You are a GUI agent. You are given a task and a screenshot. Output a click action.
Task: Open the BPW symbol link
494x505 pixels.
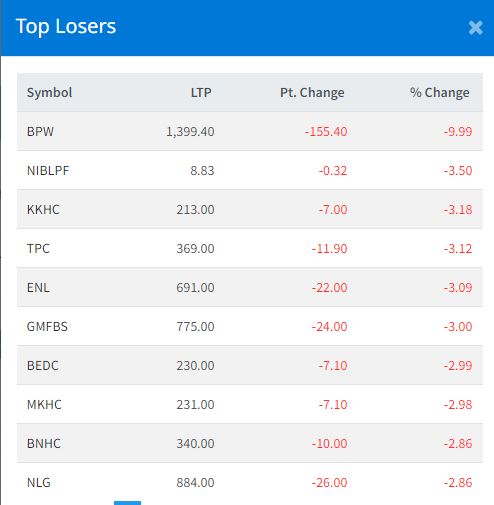[40, 132]
